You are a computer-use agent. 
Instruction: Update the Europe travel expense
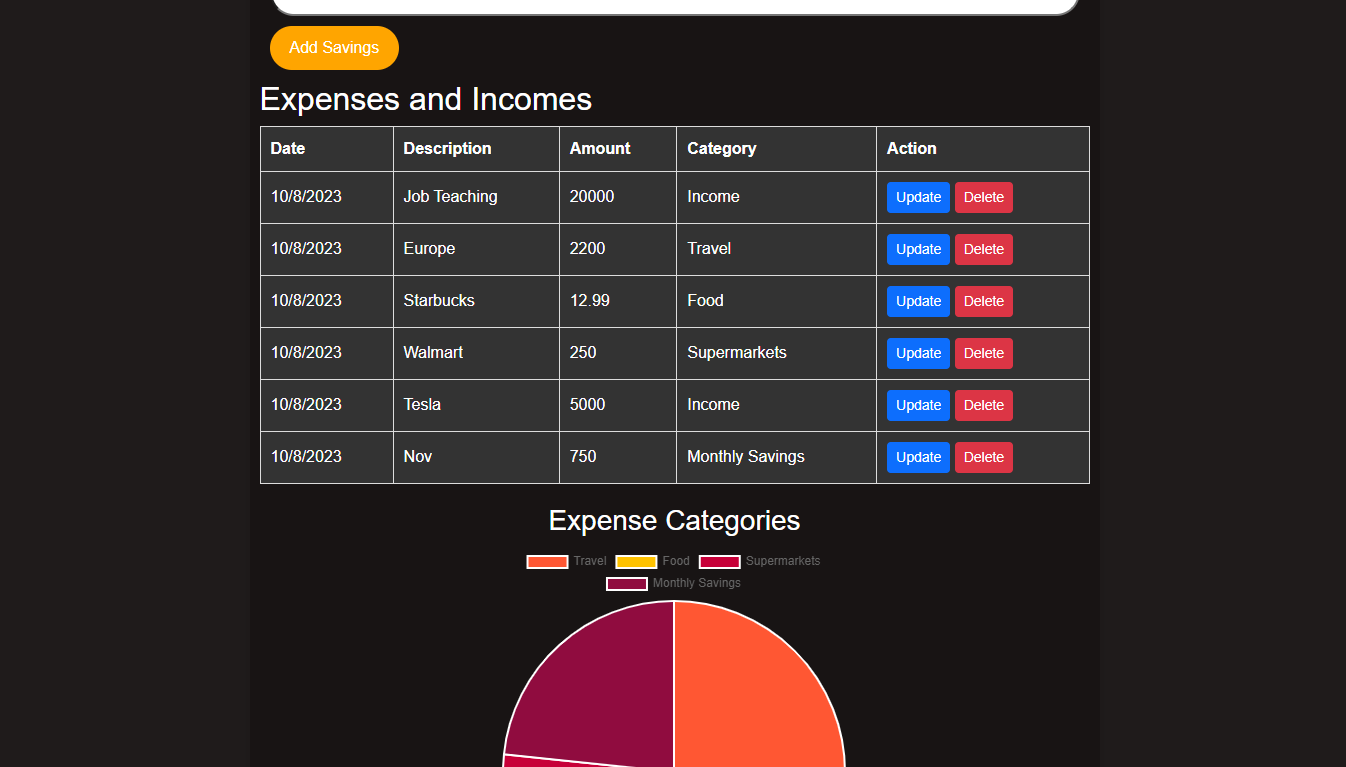917,249
